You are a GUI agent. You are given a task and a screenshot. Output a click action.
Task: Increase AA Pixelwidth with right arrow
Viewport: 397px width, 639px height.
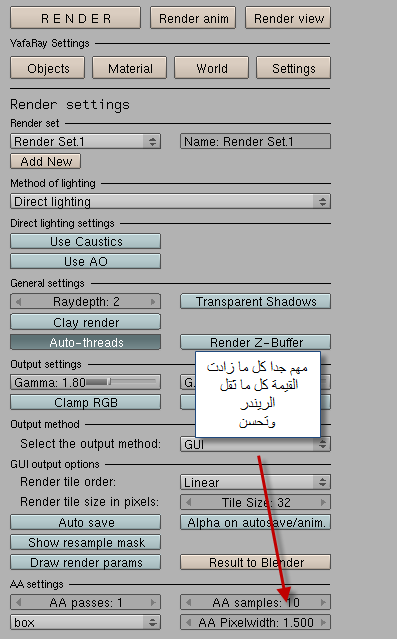point(323,622)
